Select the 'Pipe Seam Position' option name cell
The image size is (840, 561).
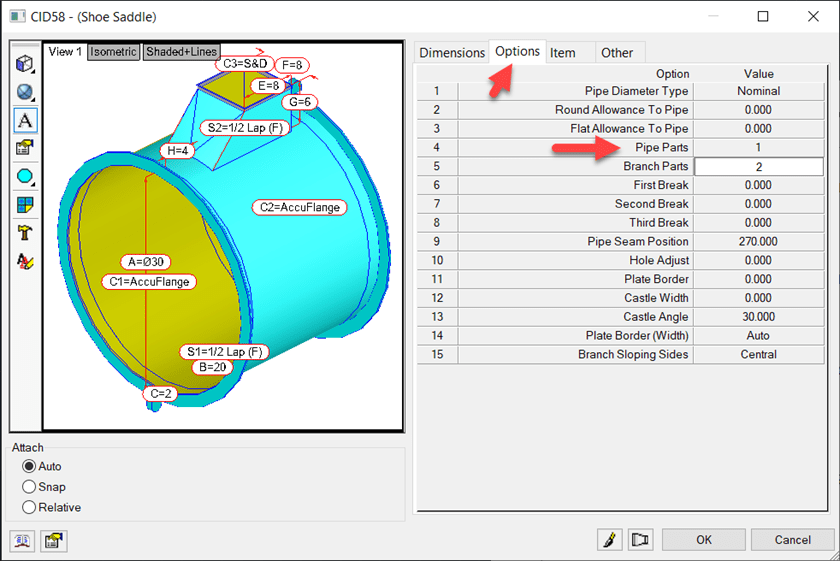coord(575,242)
